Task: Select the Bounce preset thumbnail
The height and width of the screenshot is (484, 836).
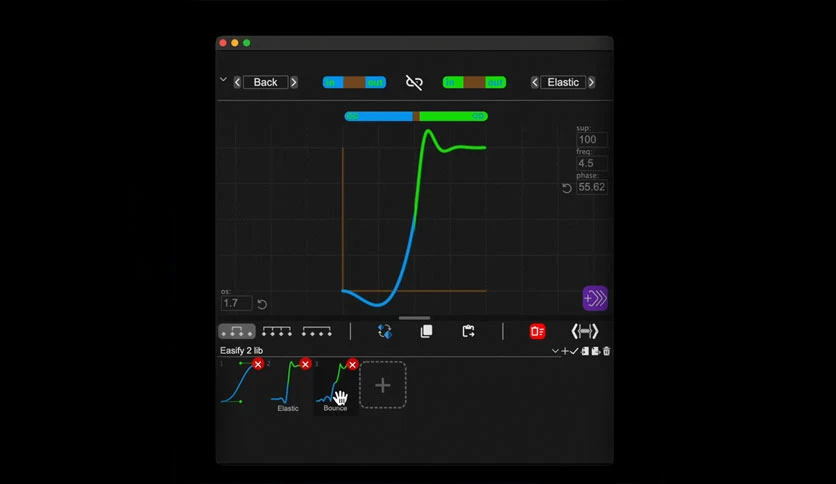Action: coord(335,388)
